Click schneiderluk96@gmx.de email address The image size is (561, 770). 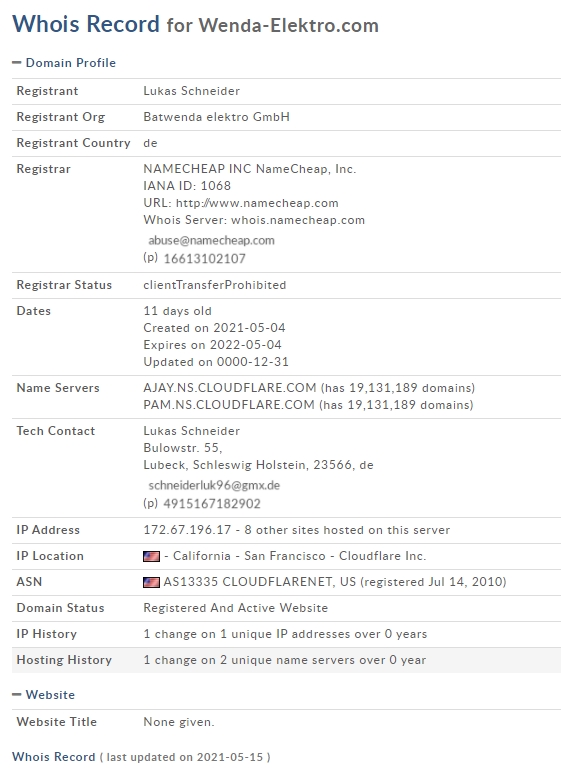pyautogui.click(x=214, y=485)
